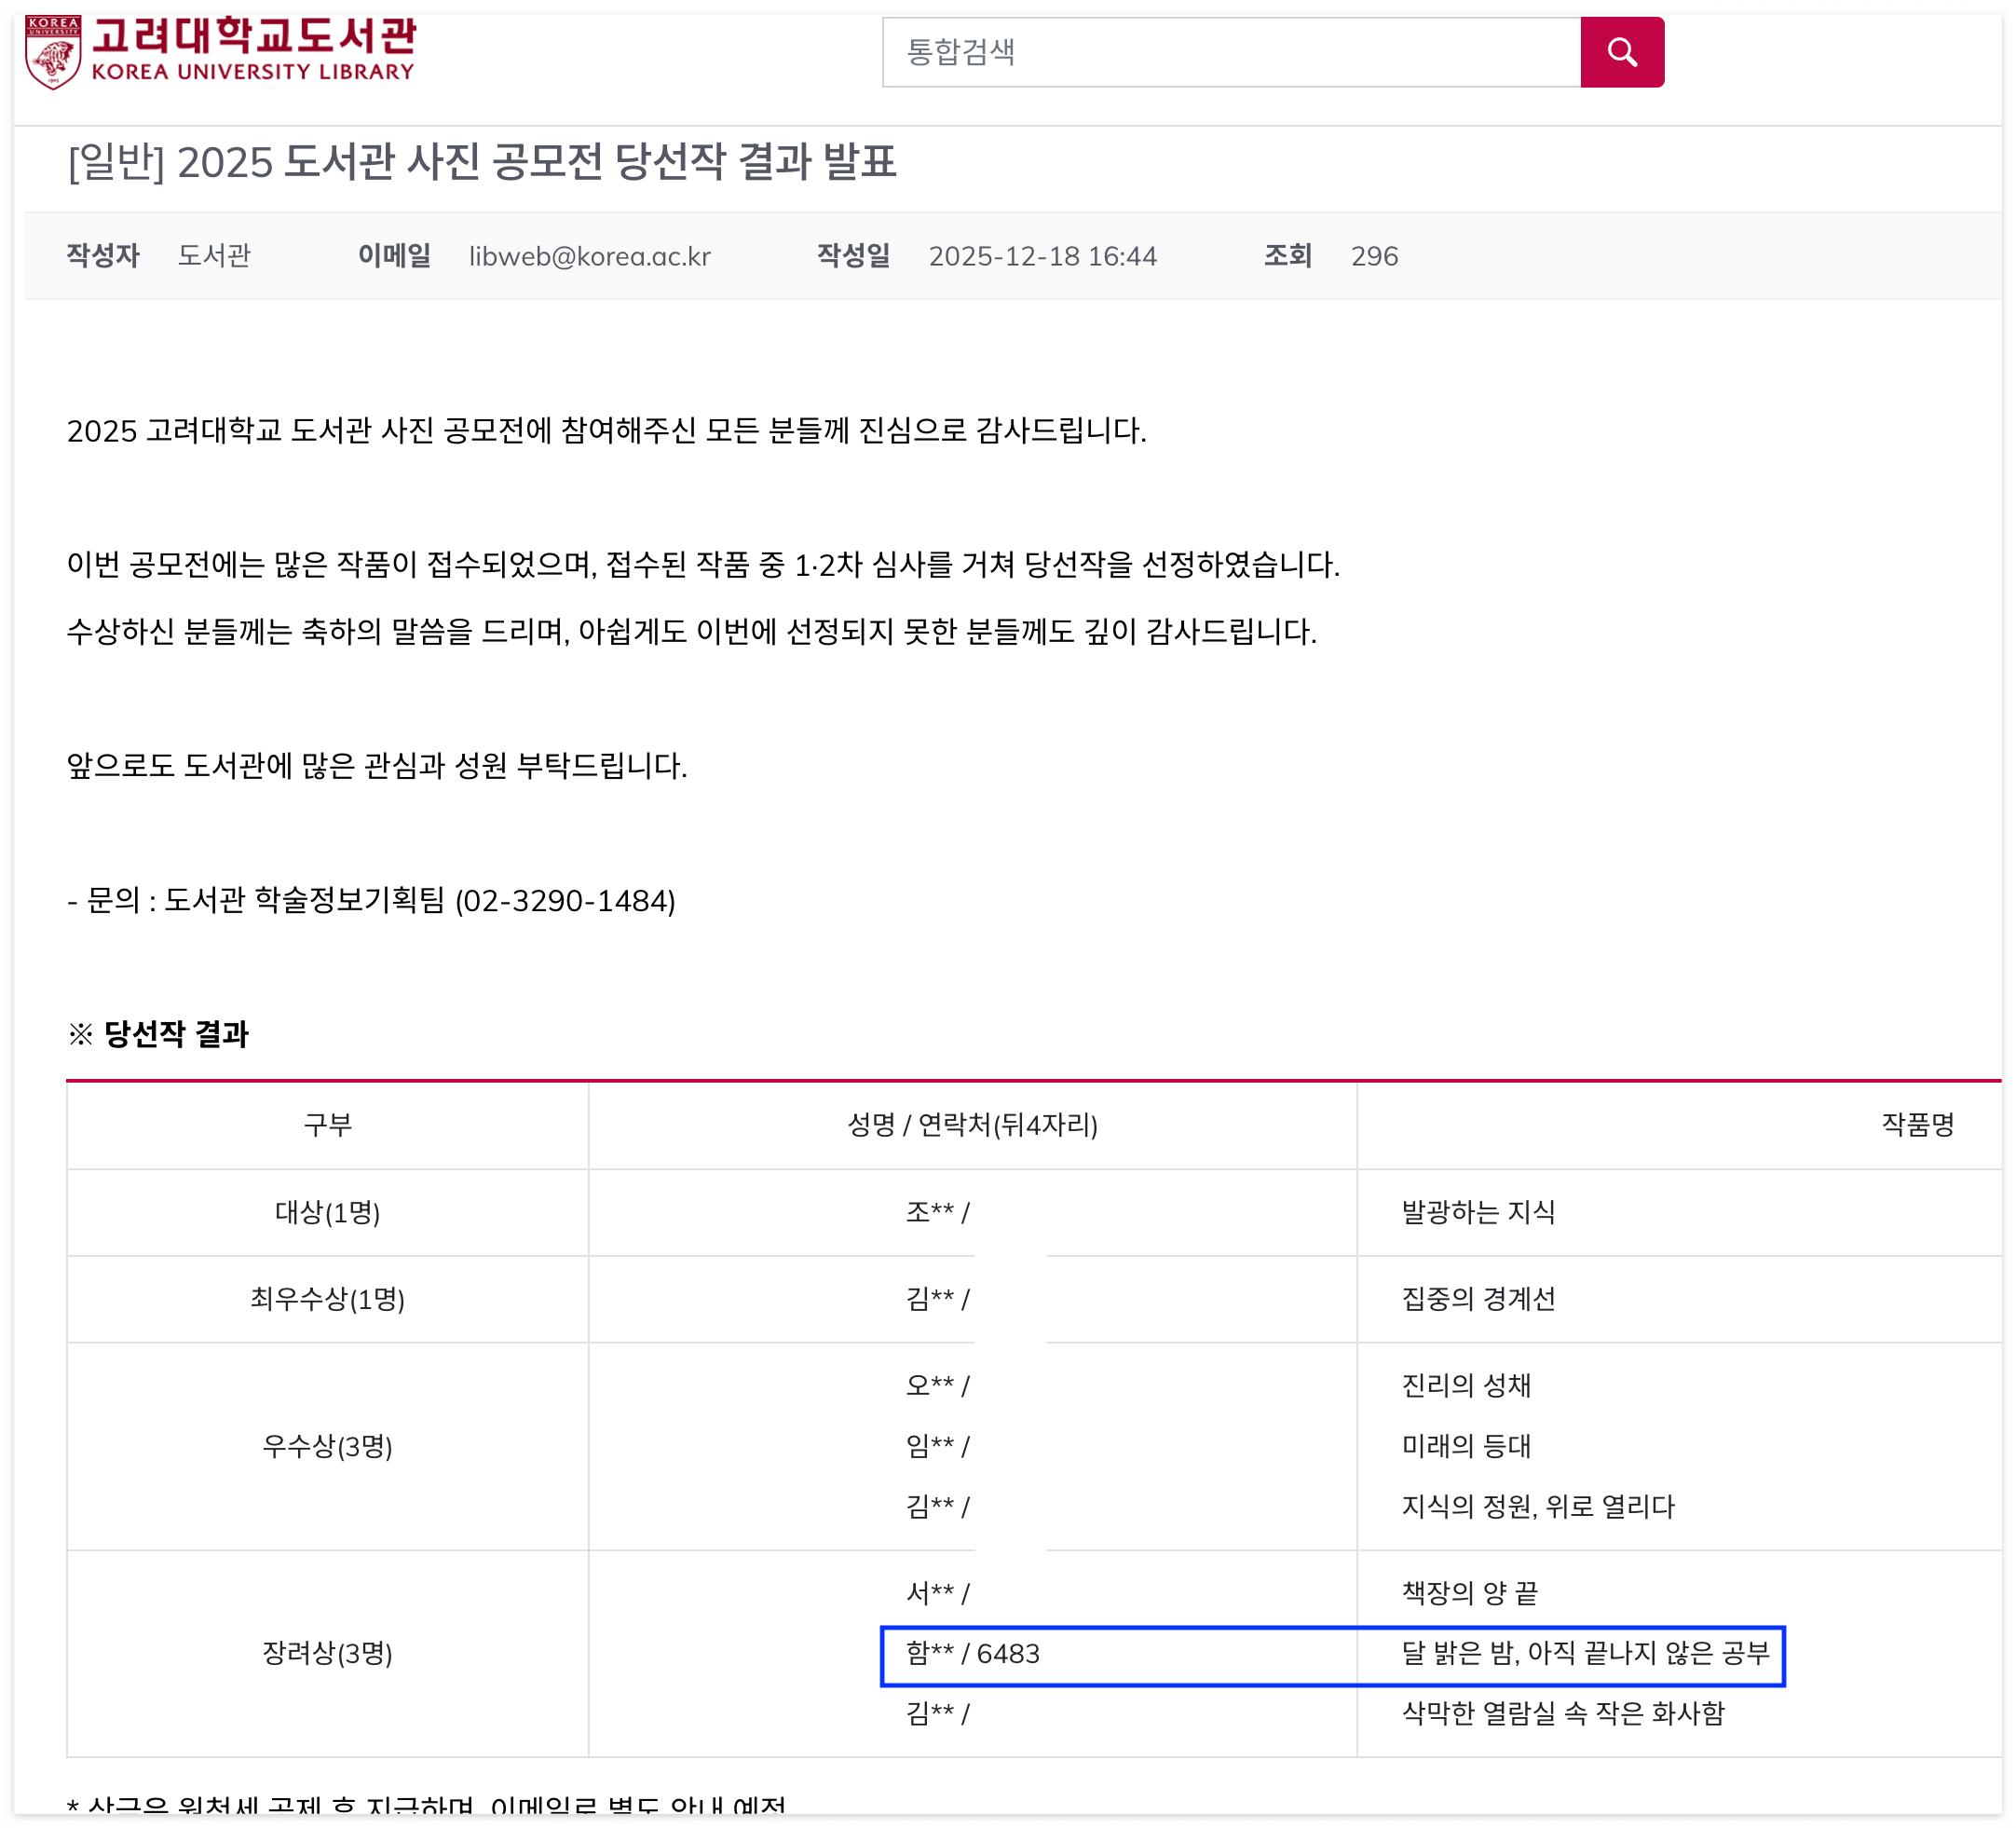Select the 장려상(3명) category cell
Image resolution: width=2016 pixels, height=1828 pixels.
pyautogui.click(x=327, y=1653)
